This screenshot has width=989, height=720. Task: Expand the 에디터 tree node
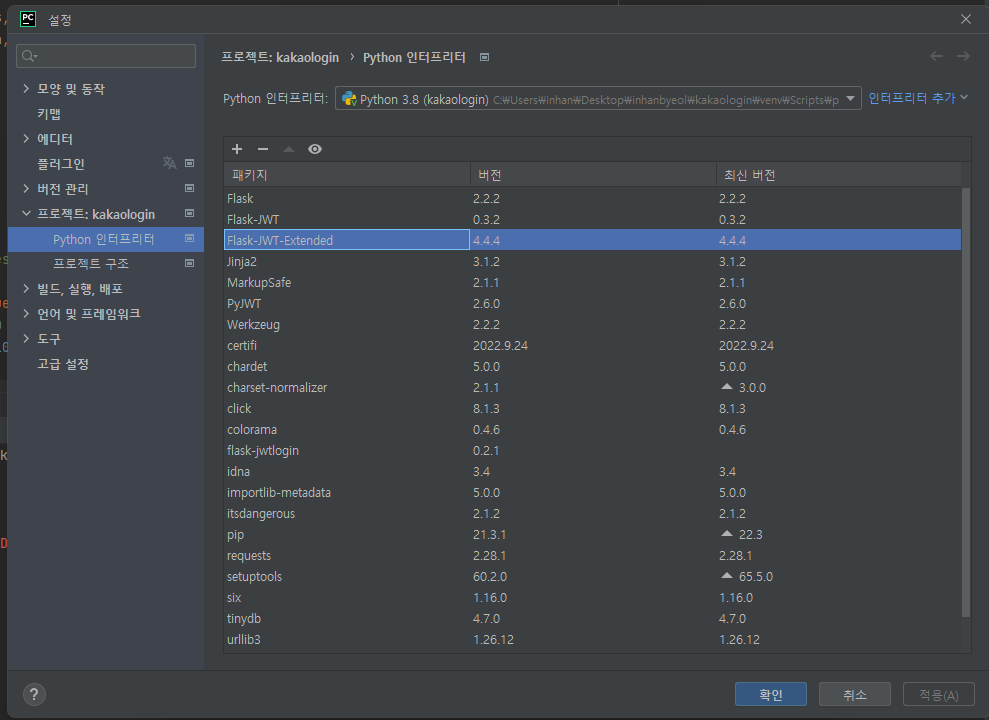click(26, 139)
